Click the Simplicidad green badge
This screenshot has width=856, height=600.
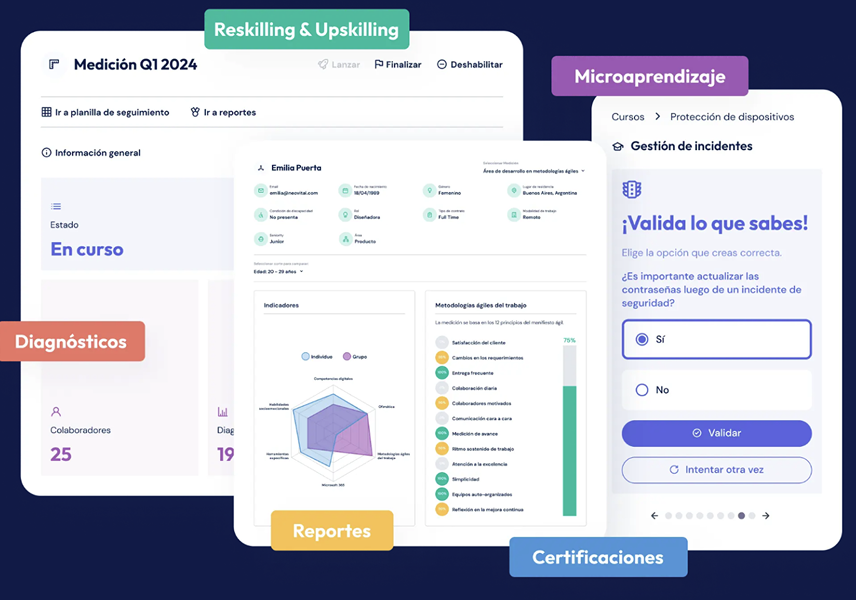(442, 479)
